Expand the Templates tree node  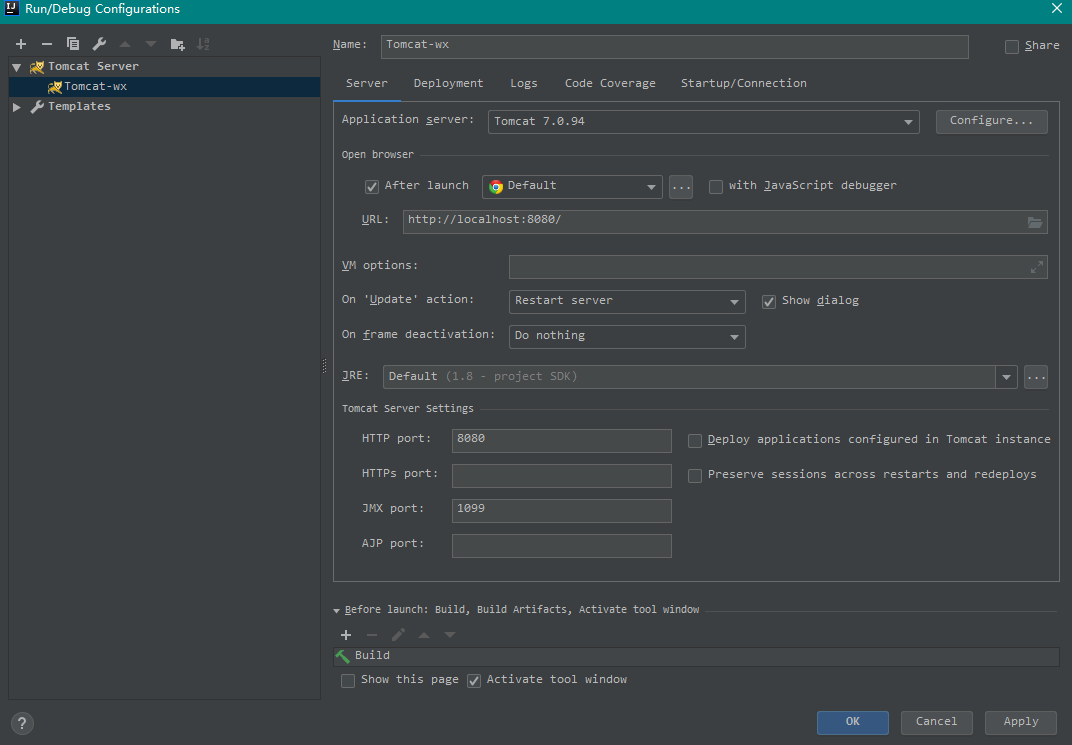[x=17, y=107]
